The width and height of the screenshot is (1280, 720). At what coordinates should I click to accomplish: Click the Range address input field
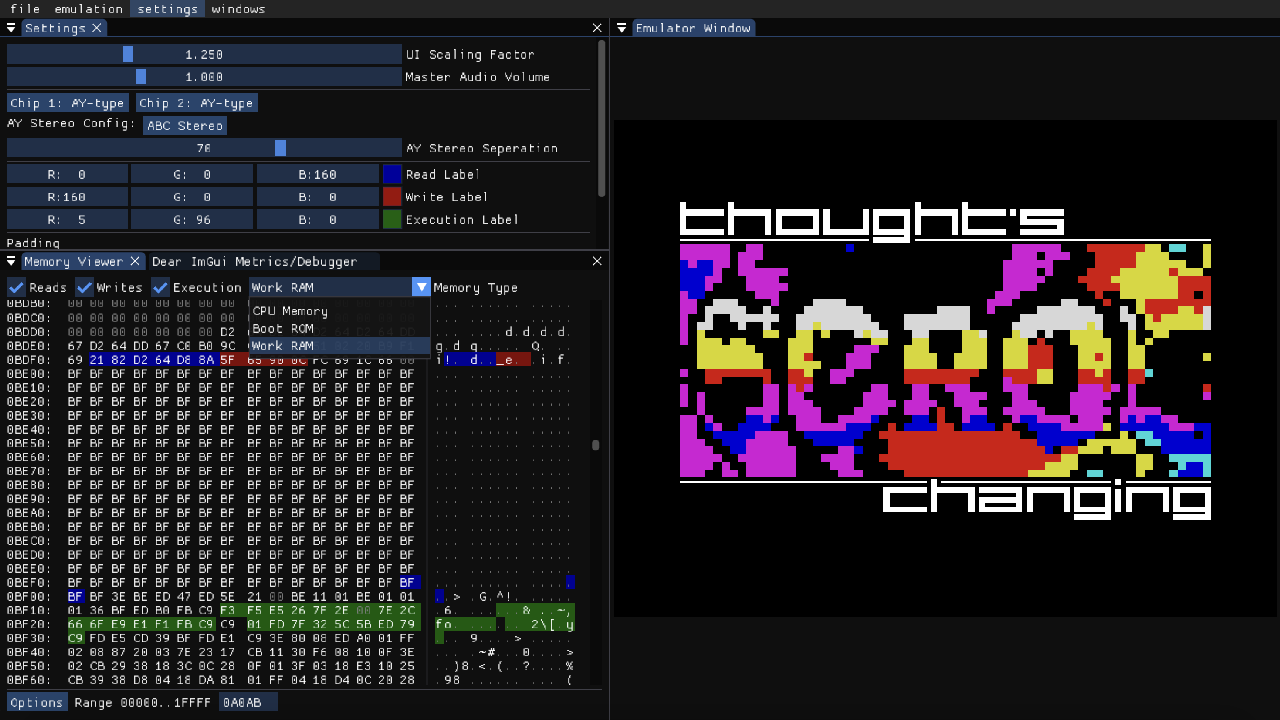247,701
